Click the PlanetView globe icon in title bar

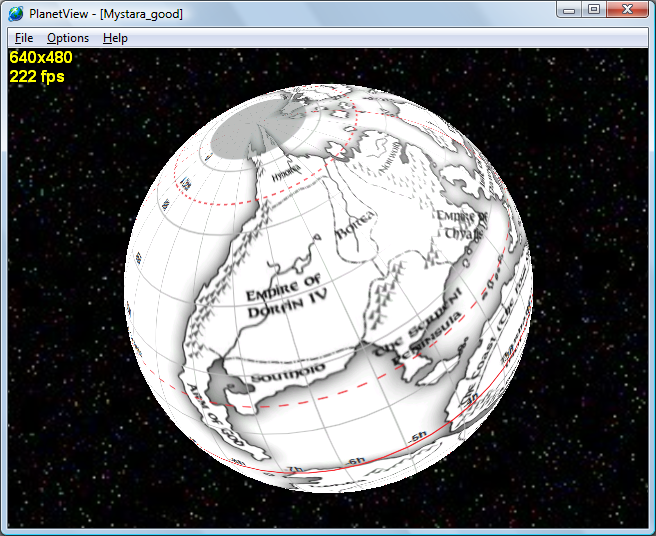15,14
